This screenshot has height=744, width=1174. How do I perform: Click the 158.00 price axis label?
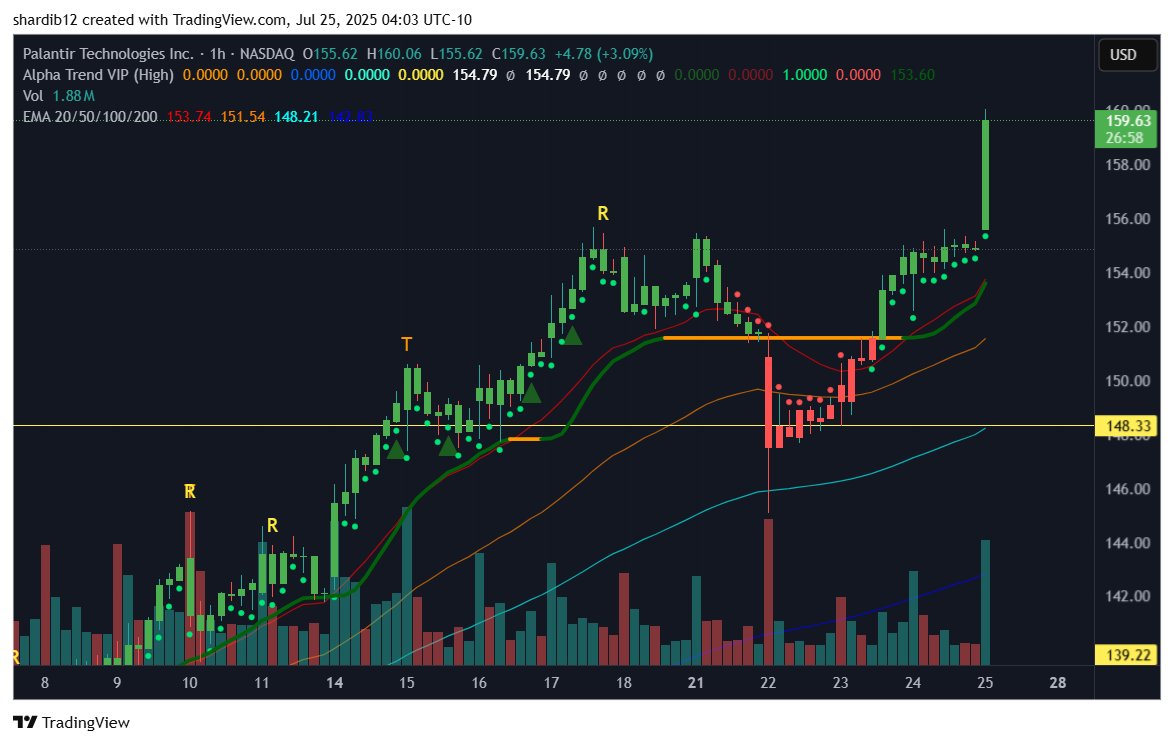(x=1128, y=165)
